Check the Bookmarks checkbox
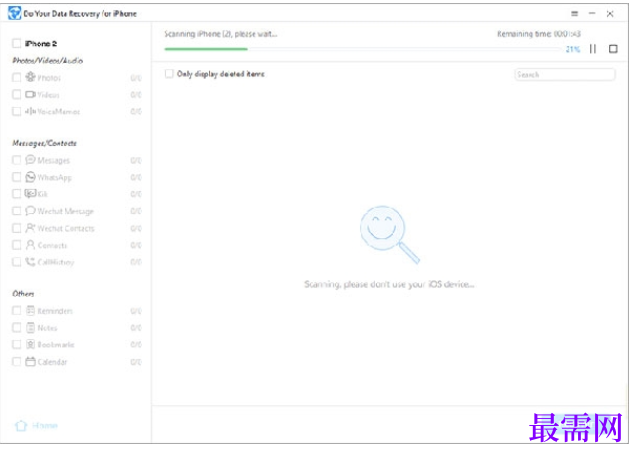Image resolution: width=641 pixels, height=459 pixels. (x=16, y=345)
